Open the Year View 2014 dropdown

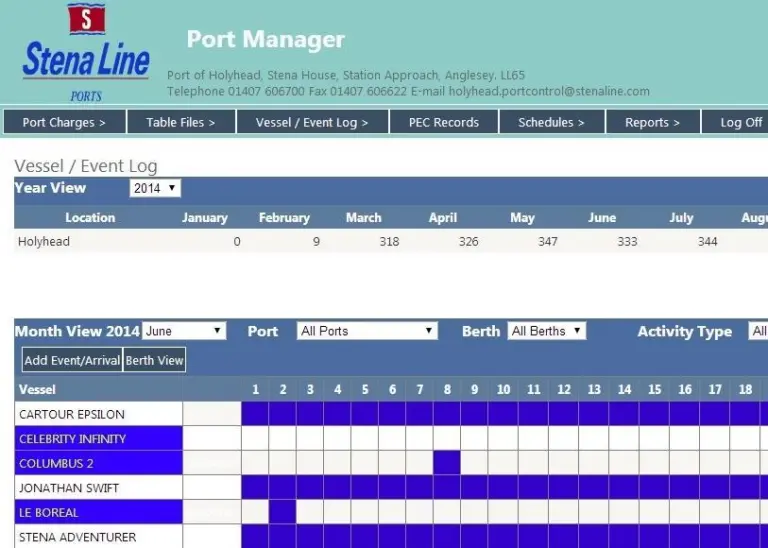pos(155,188)
